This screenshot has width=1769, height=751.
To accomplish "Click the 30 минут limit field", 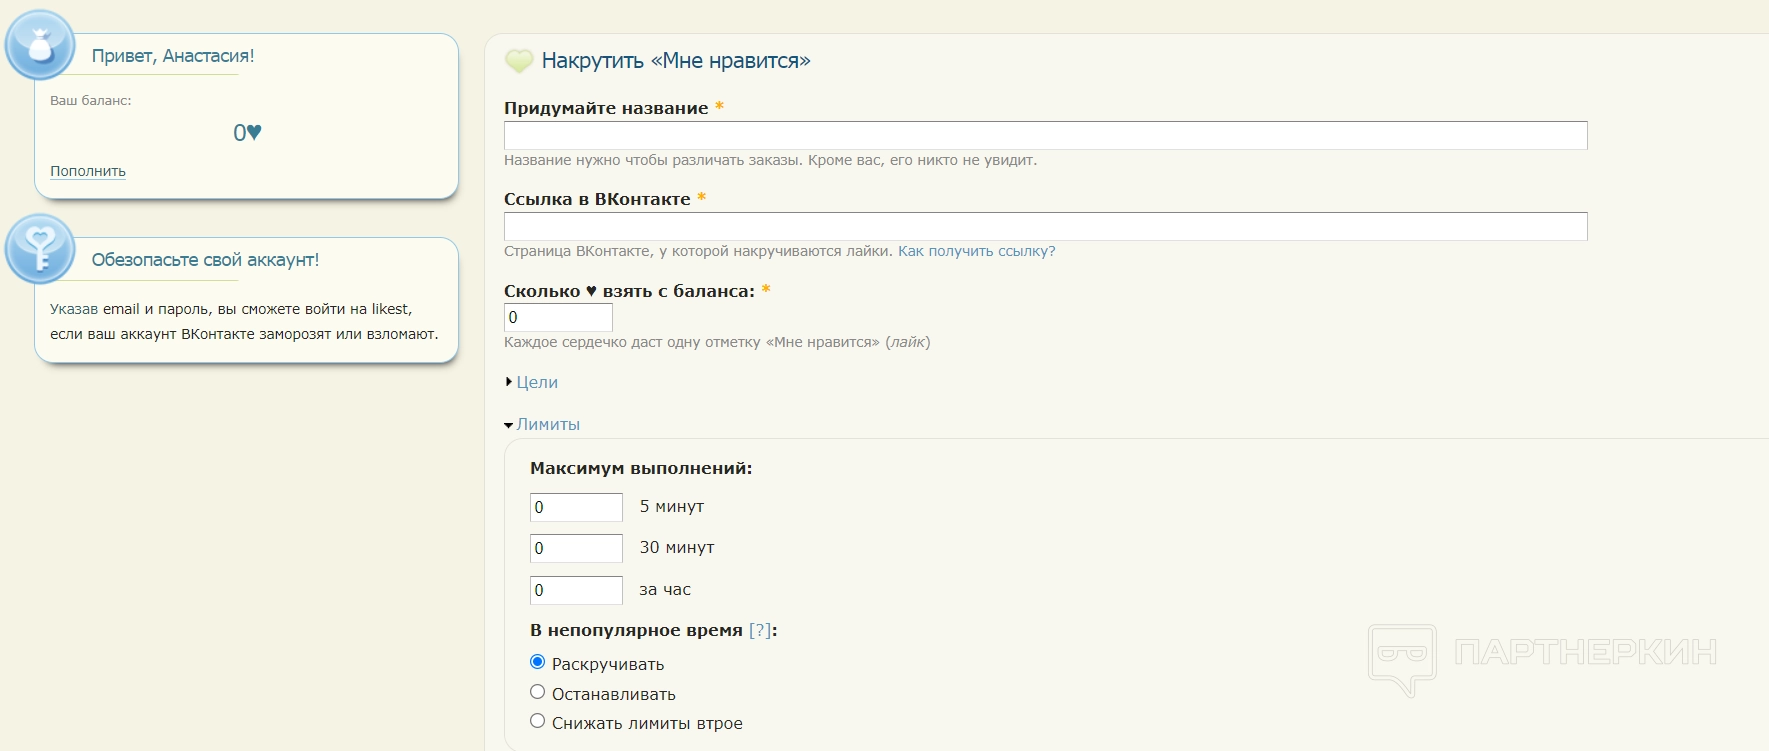I will pyautogui.click(x=576, y=548).
